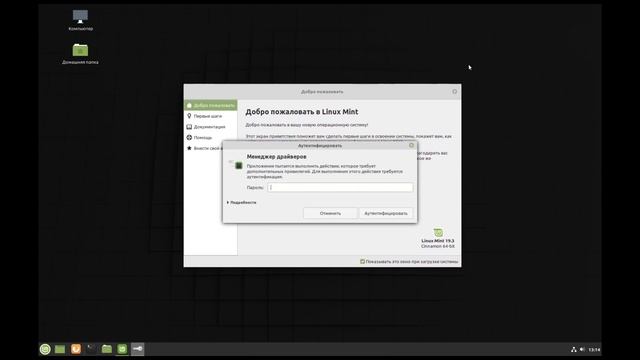Go to the Документация sidebar section
Screen dimensions: 640x360
tap(211, 127)
